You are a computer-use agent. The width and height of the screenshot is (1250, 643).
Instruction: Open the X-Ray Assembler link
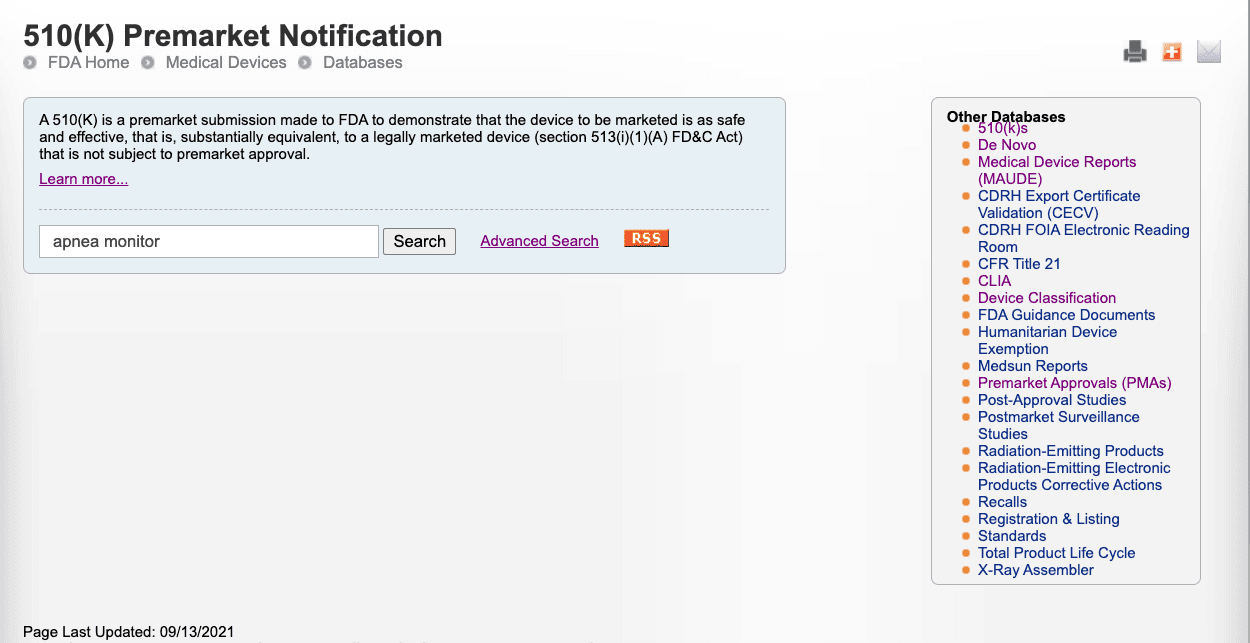[x=1036, y=570]
